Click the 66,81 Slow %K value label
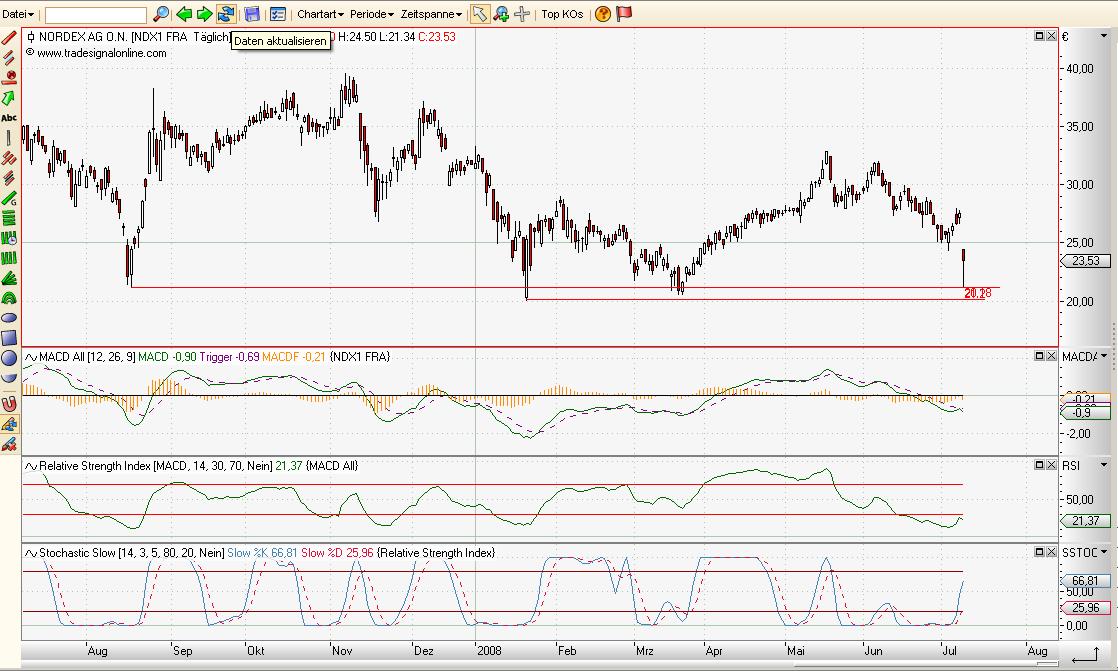The image size is (1118, 671). coord(1085,581)
